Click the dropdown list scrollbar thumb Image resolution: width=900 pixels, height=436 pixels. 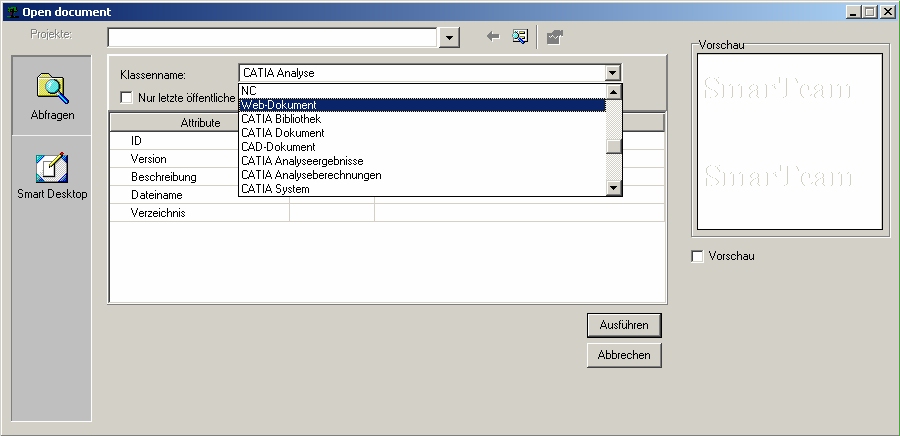pos(614,146)
